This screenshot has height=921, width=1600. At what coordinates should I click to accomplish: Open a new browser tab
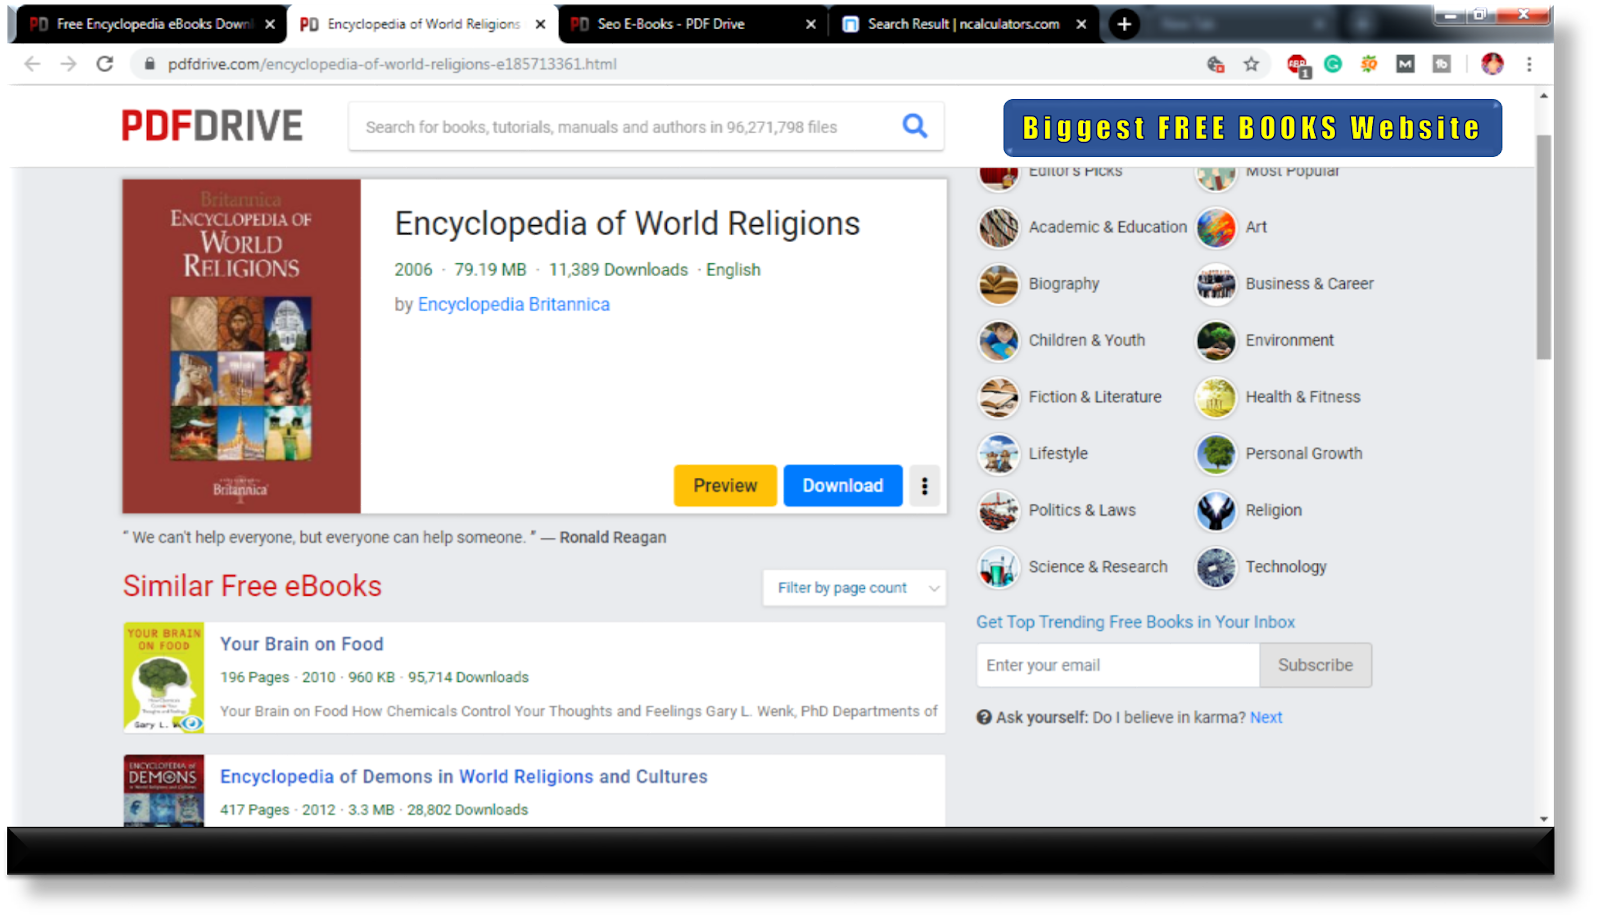point(1124,24)
